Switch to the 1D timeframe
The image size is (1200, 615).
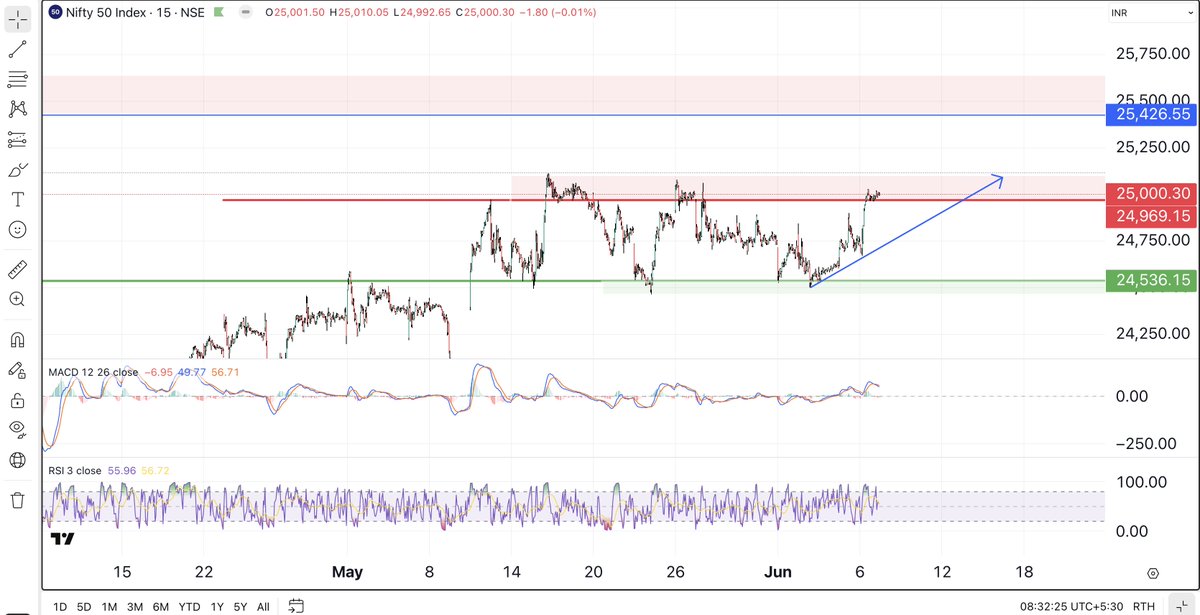(x=59, y=606)
